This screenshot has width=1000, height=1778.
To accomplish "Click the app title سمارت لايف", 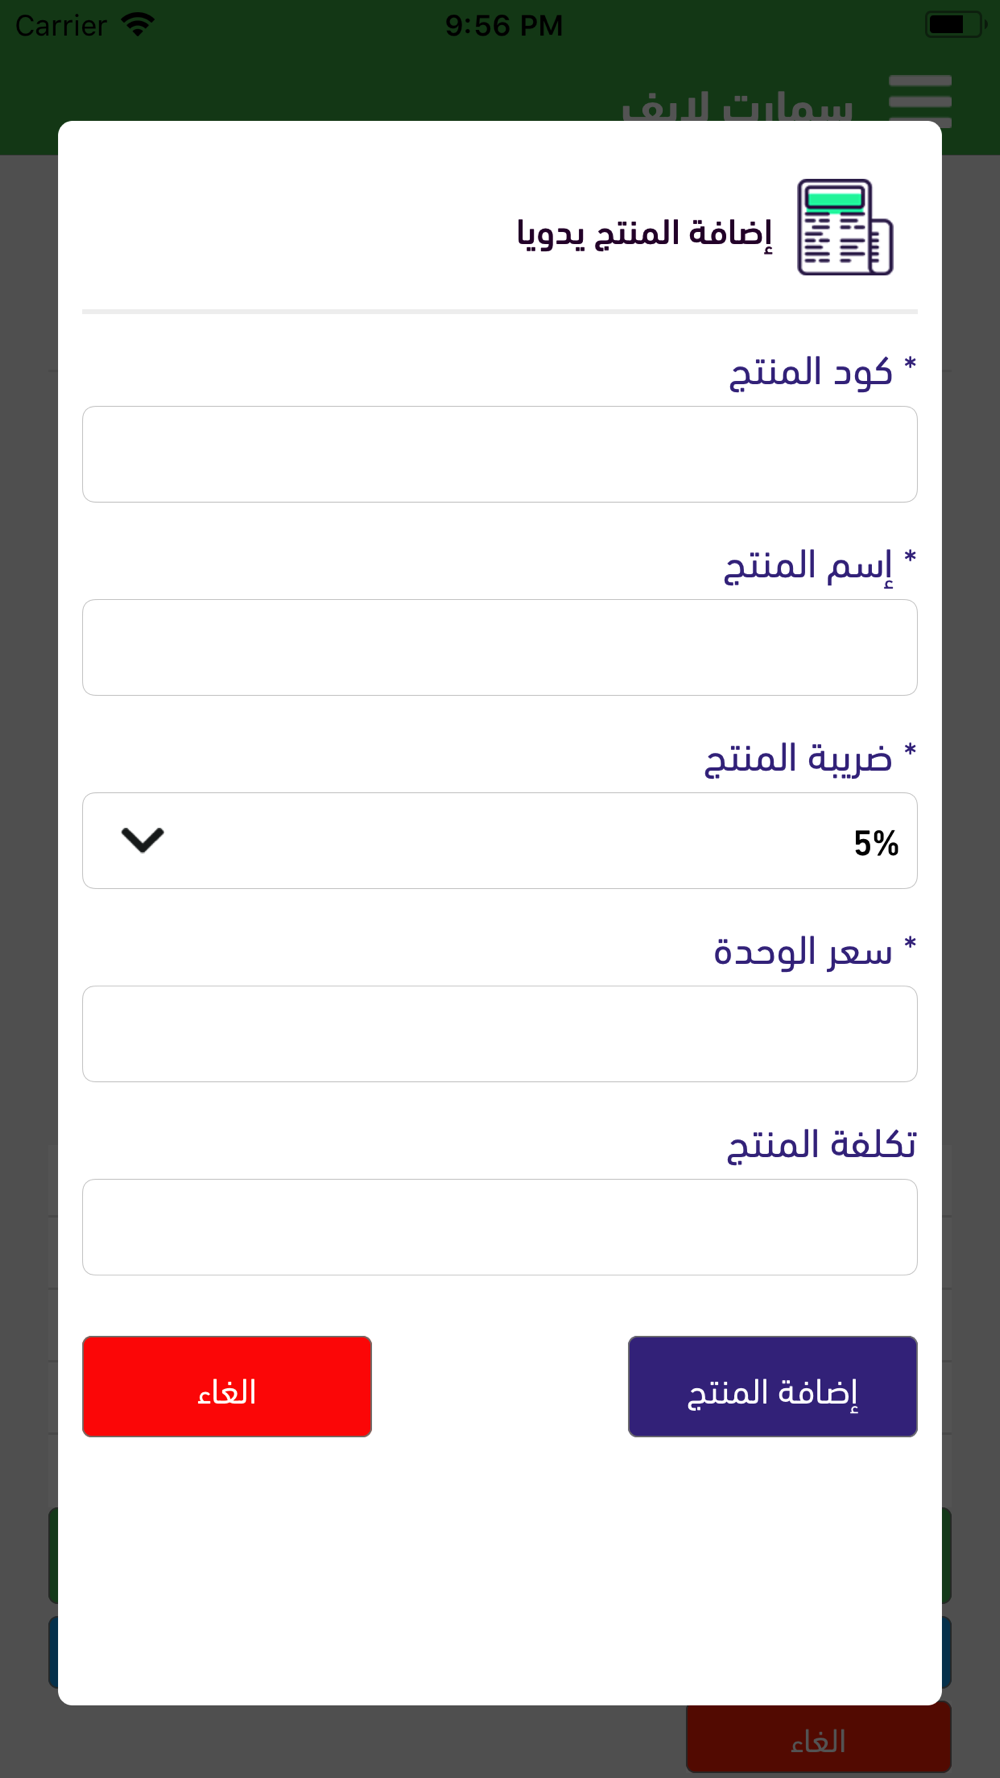I will pos(737,105).
